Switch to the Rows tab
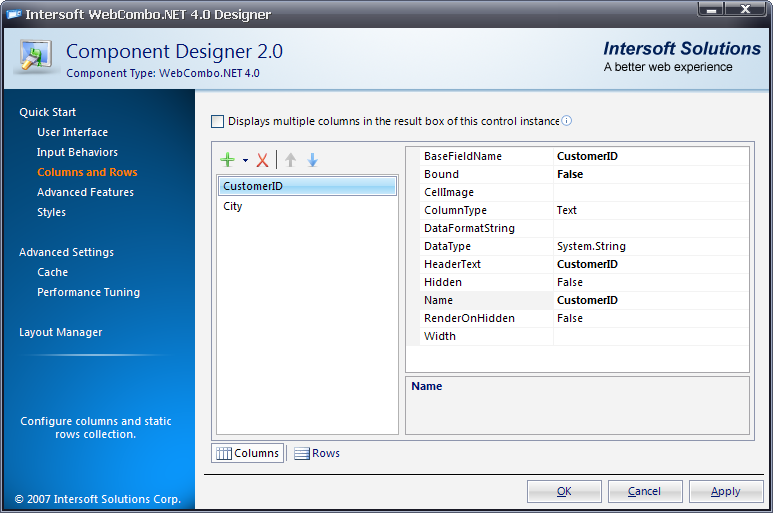The width and height of the screenshot is (773, 513). coord(317,453)
